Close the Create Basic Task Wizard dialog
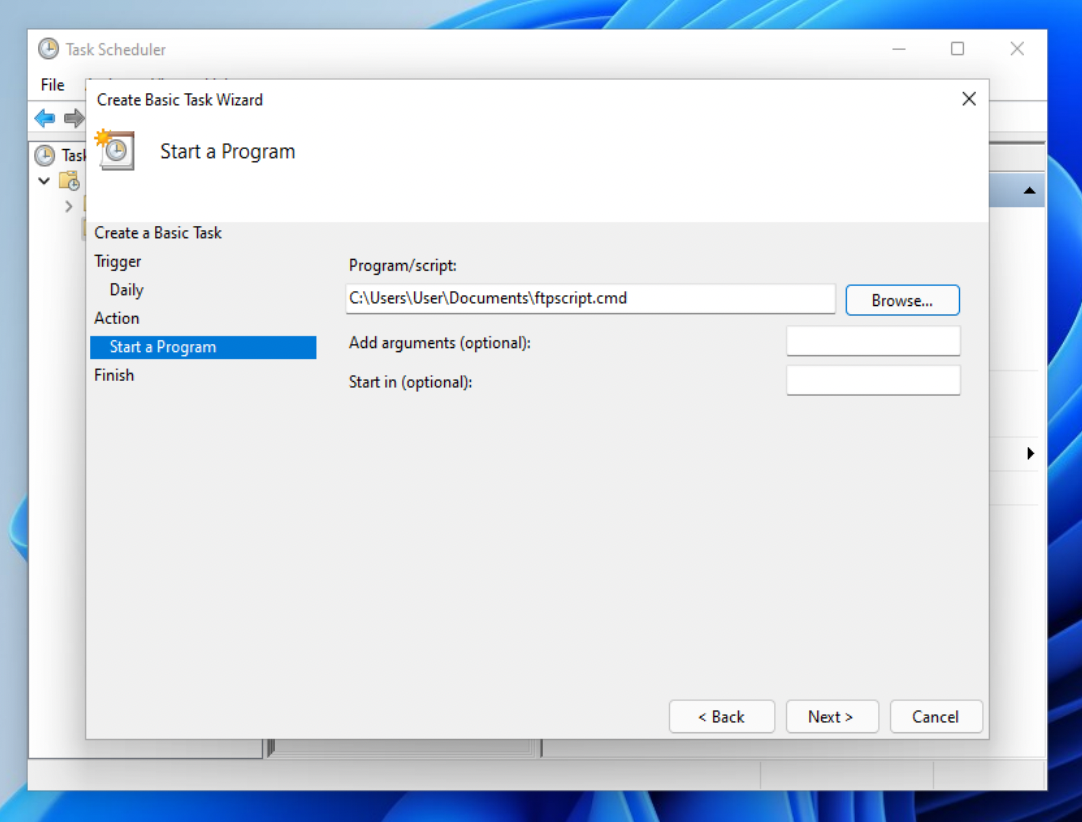The width and height of the screenshot is (1082, 822). point(968,99)
